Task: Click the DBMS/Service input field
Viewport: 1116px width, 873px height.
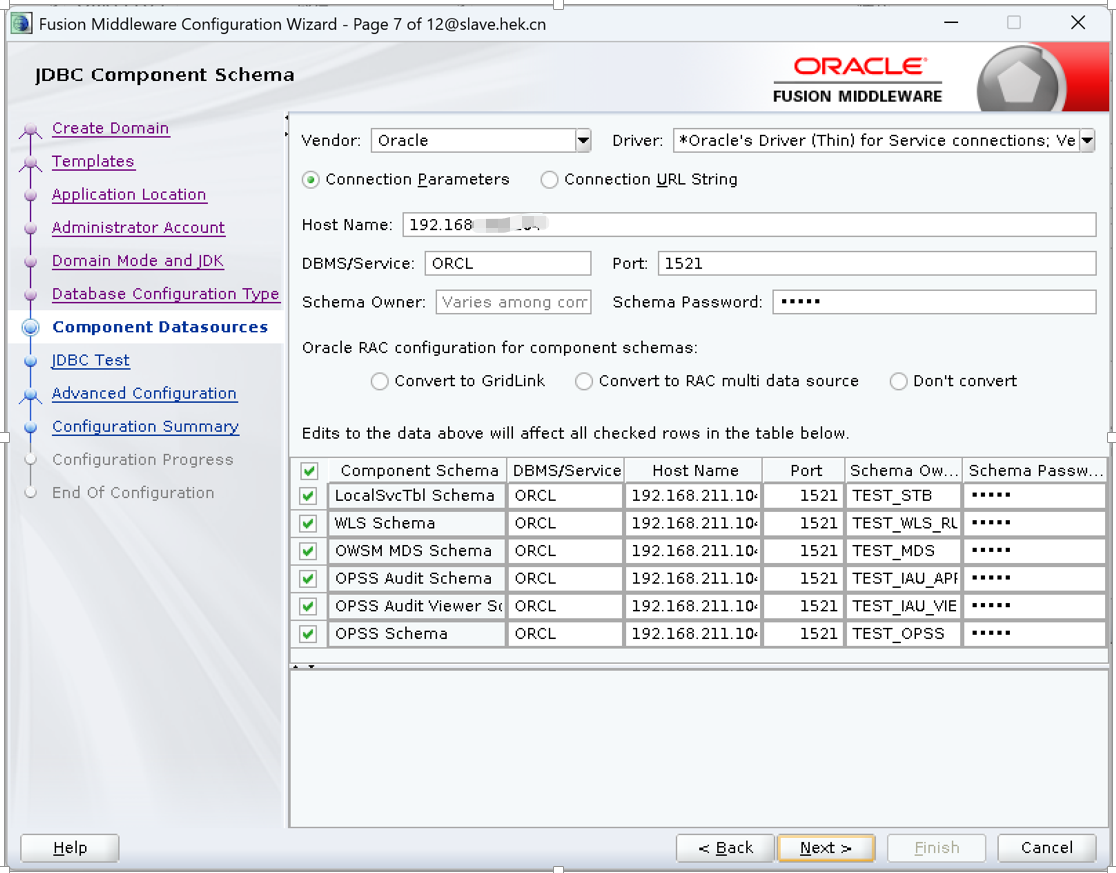Action: click(508, 263)
